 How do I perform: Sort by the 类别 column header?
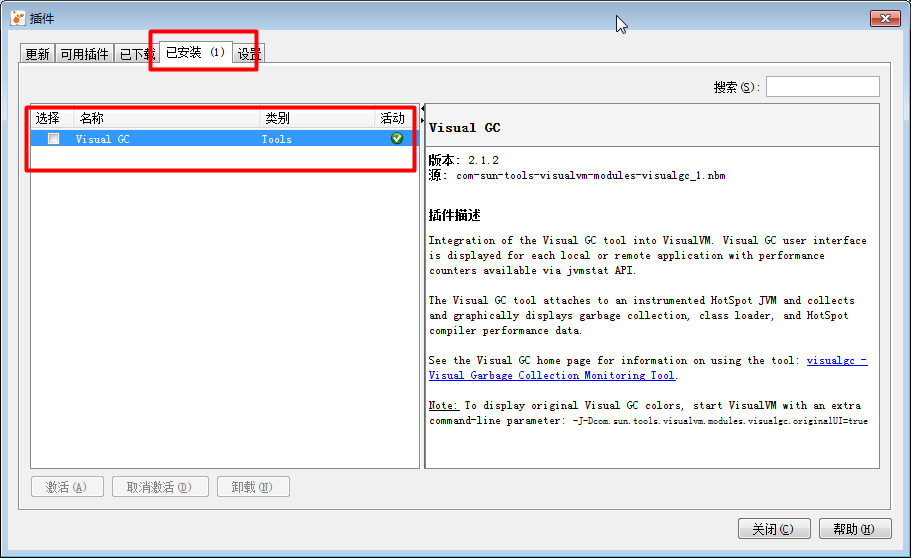(317, 118)
